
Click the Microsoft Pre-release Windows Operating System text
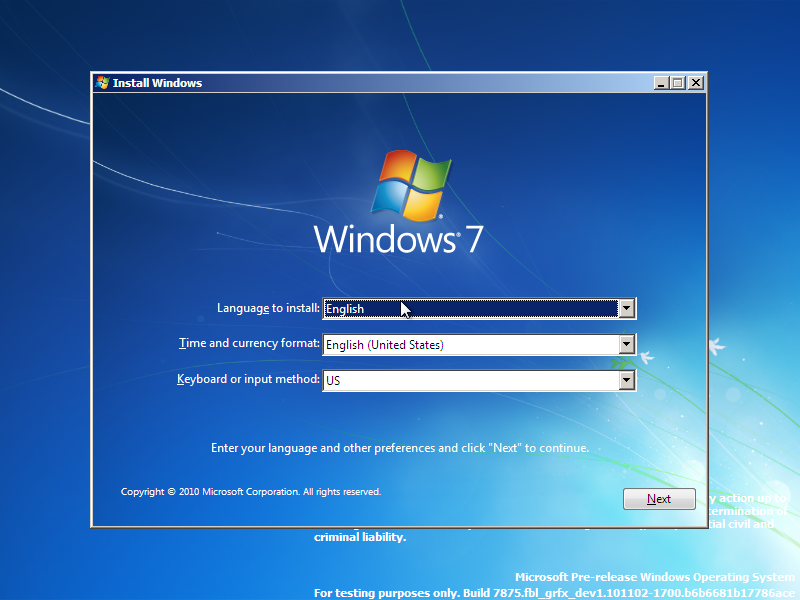tap(655, 577)
